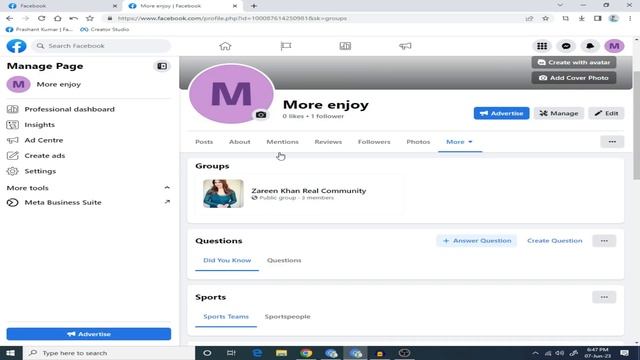Open Task View in the taskbar

231,353
